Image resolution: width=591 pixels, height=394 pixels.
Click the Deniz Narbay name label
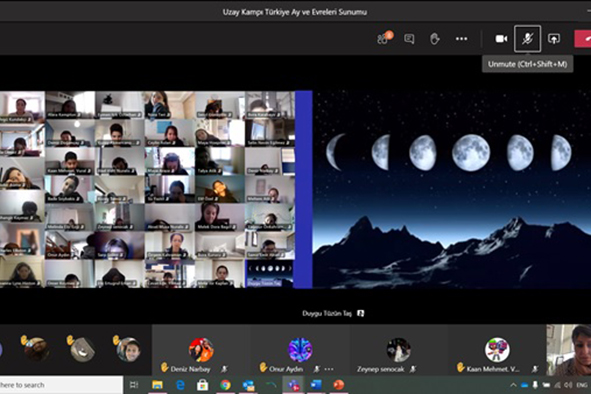click(x=190, y=369)
